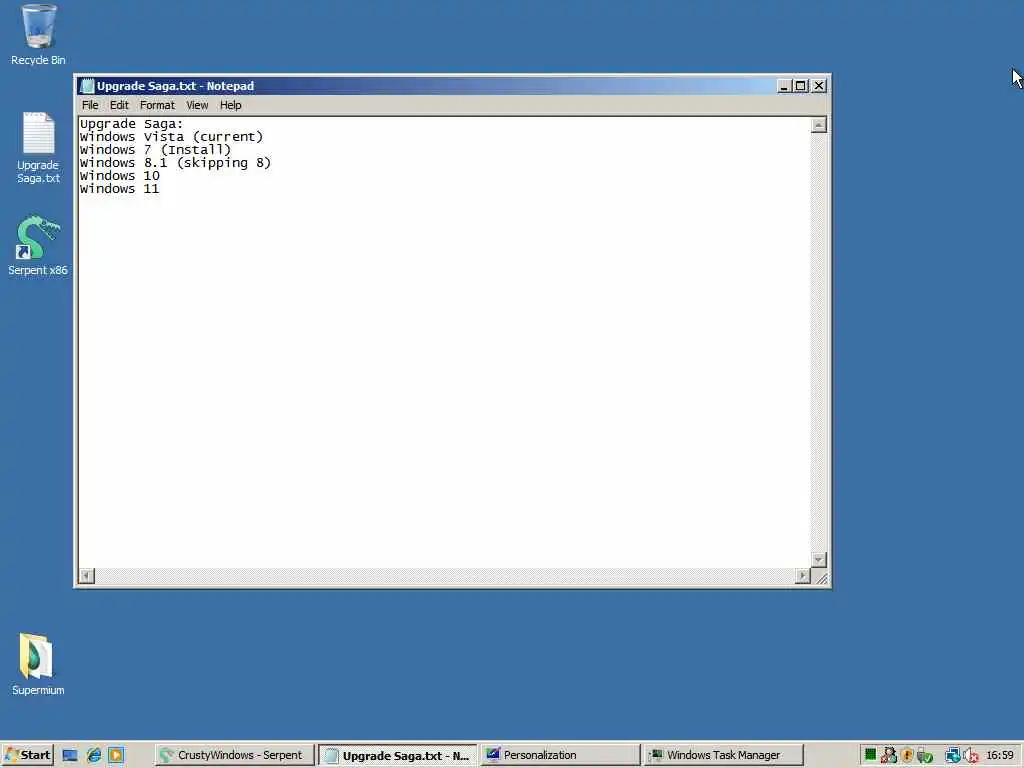Open Notepad's File menu
The image size is (1024, 768).
[90, 105]
